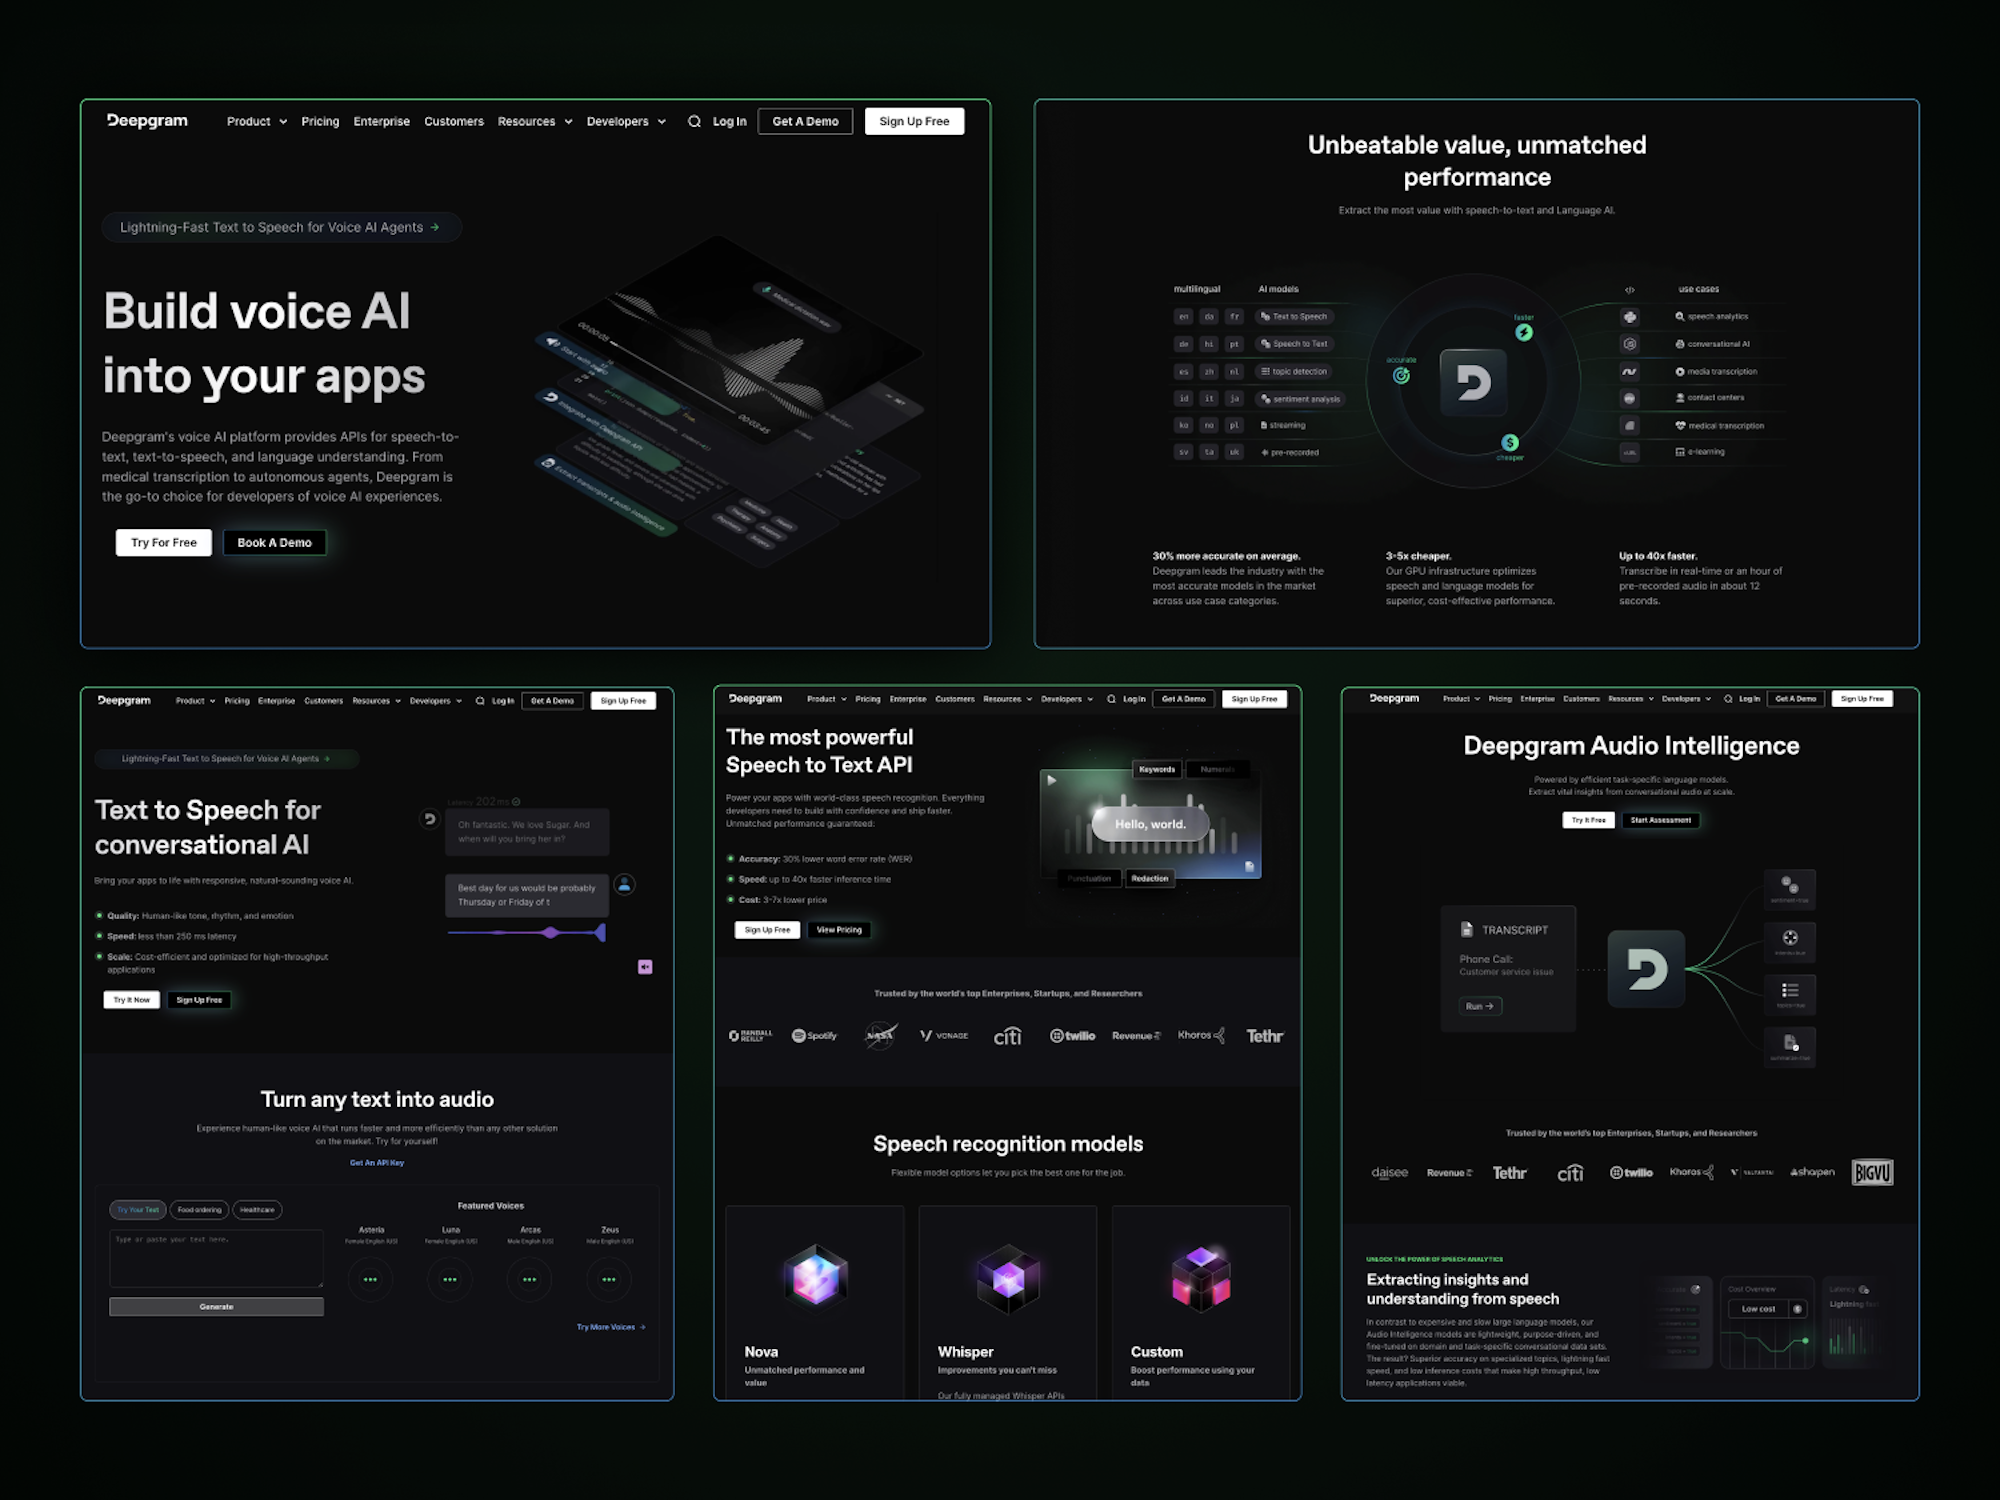Select the 'Healthcare' tab
The height and width of the screenshot is (1500, 2000).
point(257,1210)
